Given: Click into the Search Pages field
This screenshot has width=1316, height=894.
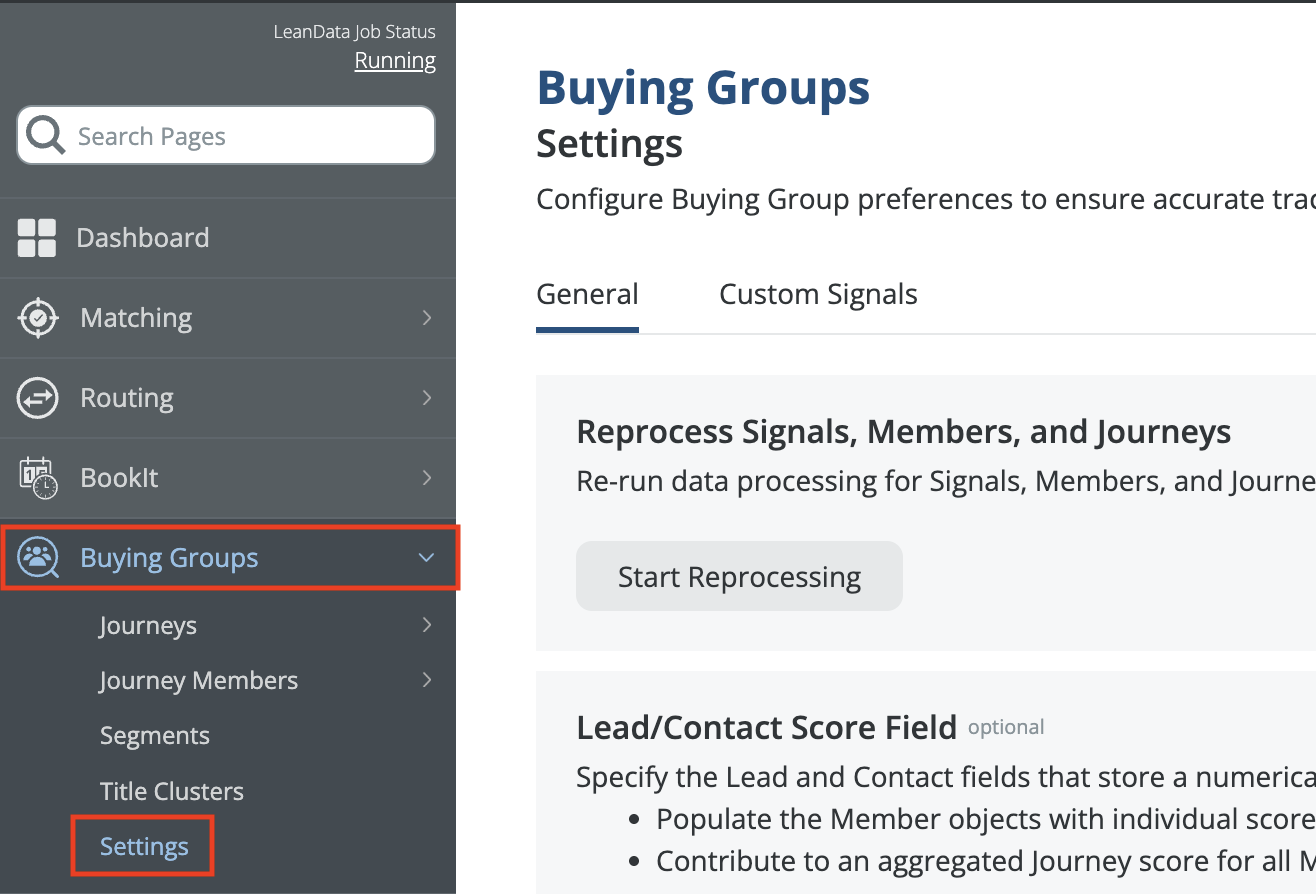Looking at the screenshot, I should [x=240, y=136].
